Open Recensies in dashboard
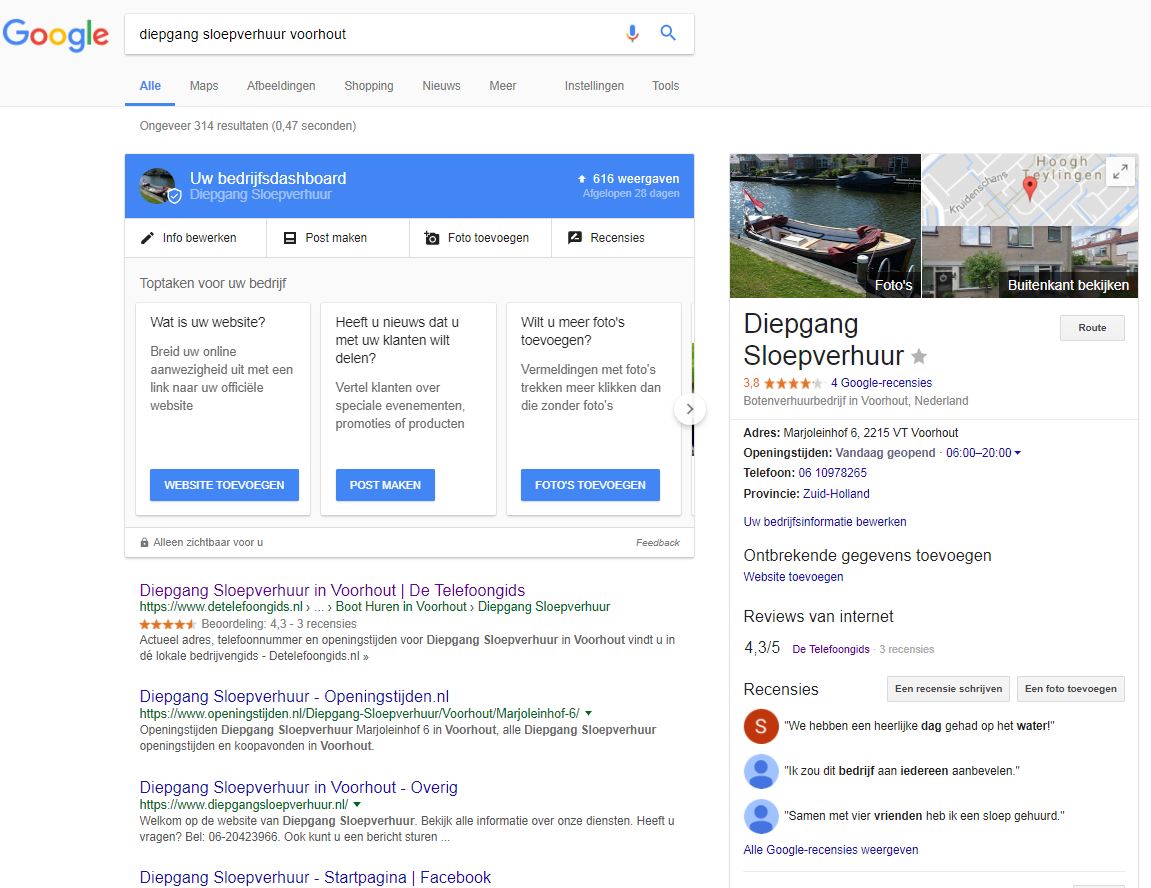Screen dimensions: 1151x888 622,238
